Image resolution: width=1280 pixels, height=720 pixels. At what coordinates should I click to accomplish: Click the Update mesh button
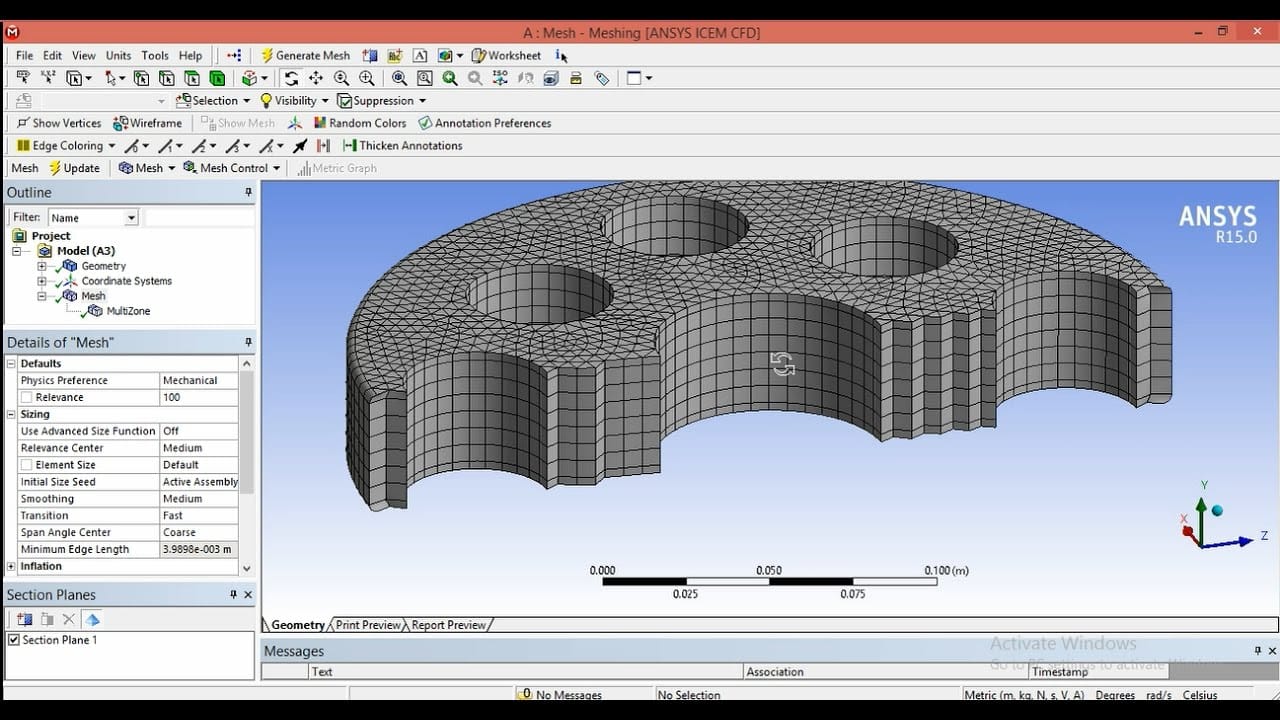click(74, 168)
